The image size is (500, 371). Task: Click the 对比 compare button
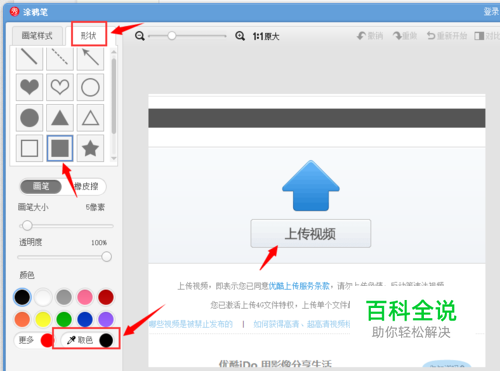487,36
